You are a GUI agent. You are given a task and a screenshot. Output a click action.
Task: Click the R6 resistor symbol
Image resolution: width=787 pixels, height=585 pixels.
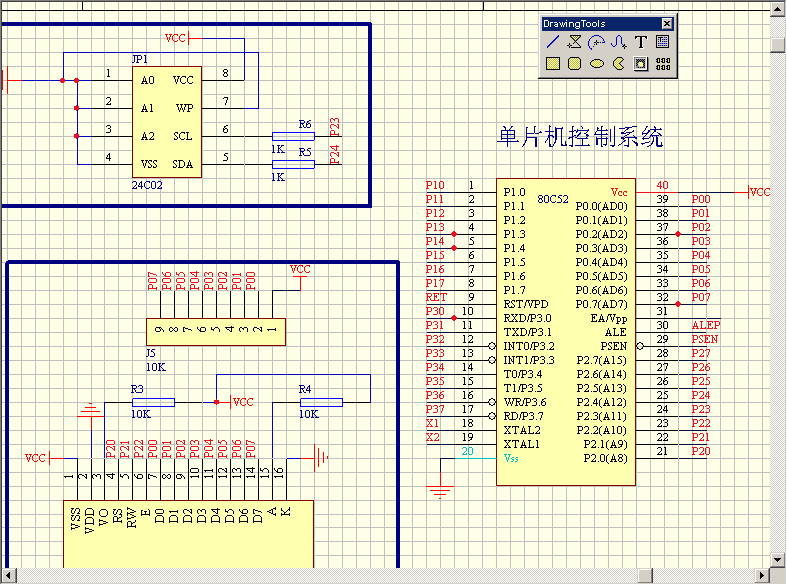click(293, 136)
